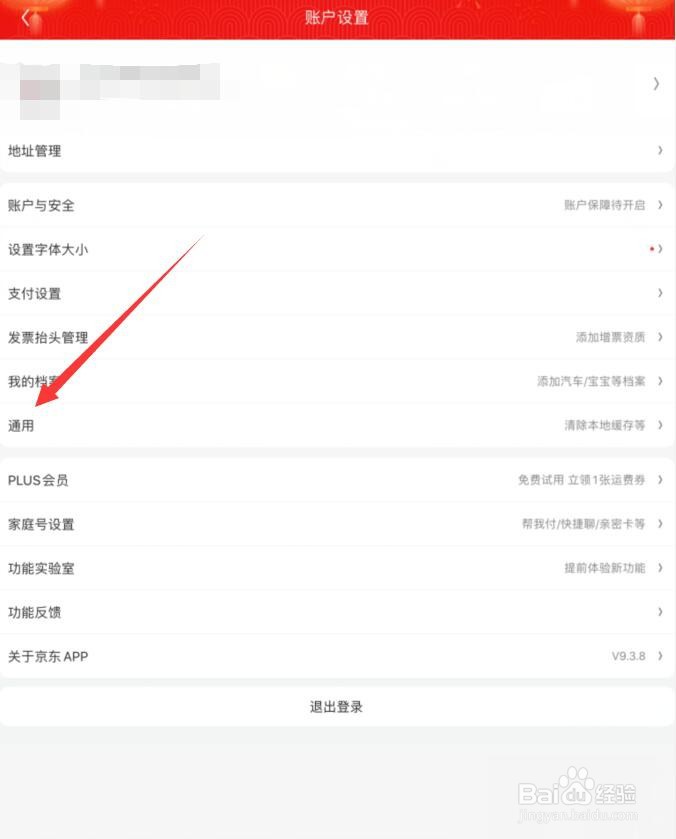This screenshot has height=839, width=676.
Task: Open 支付设置 payment settings
Action: click(337, 293)
